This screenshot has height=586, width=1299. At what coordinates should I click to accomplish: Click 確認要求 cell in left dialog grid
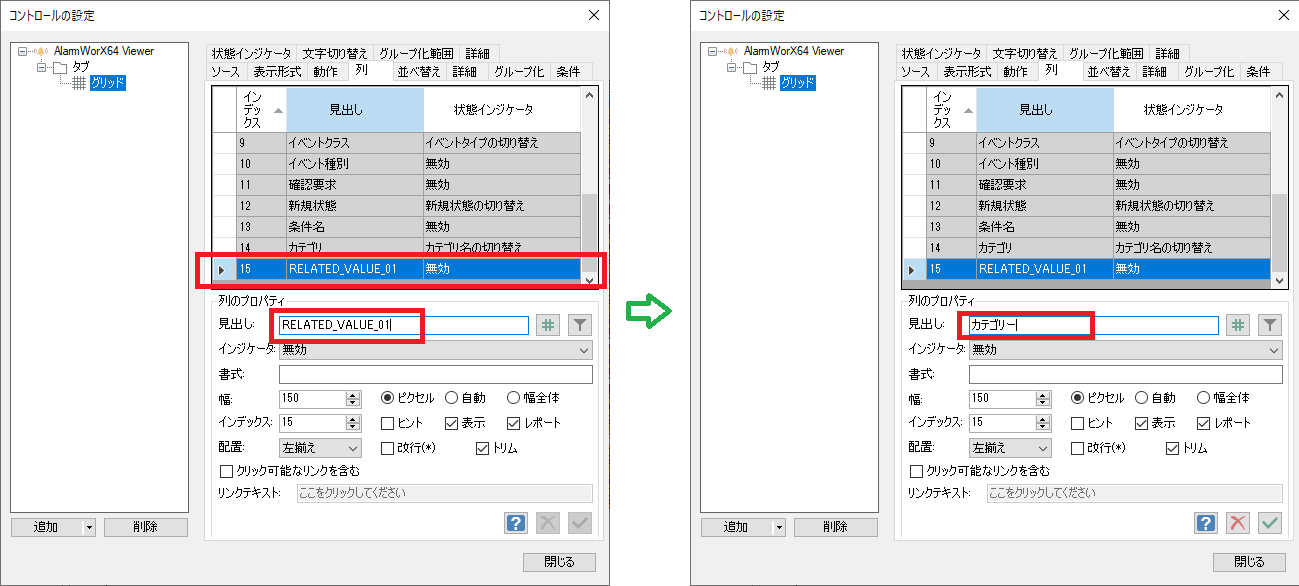355,185
